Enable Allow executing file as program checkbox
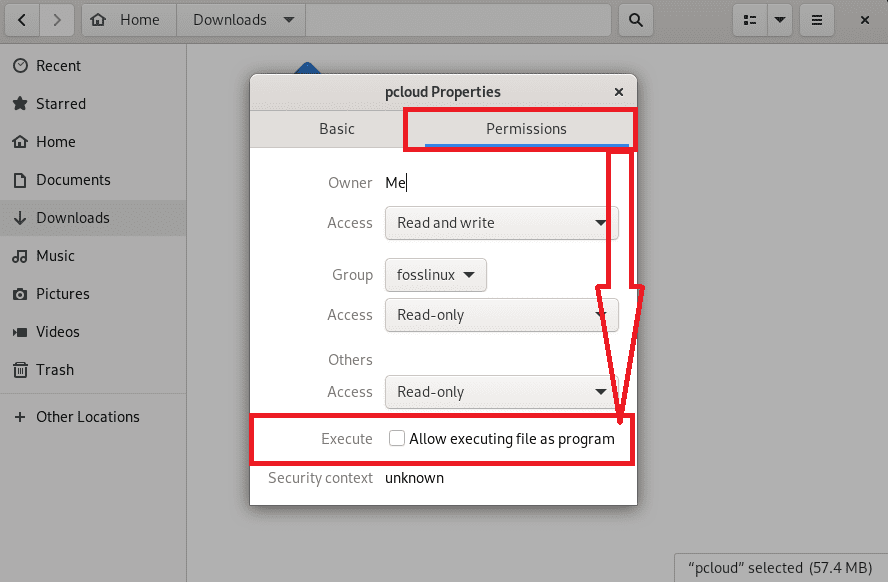The width and height of the screenshot is (888, 582). tap(397, 439)
